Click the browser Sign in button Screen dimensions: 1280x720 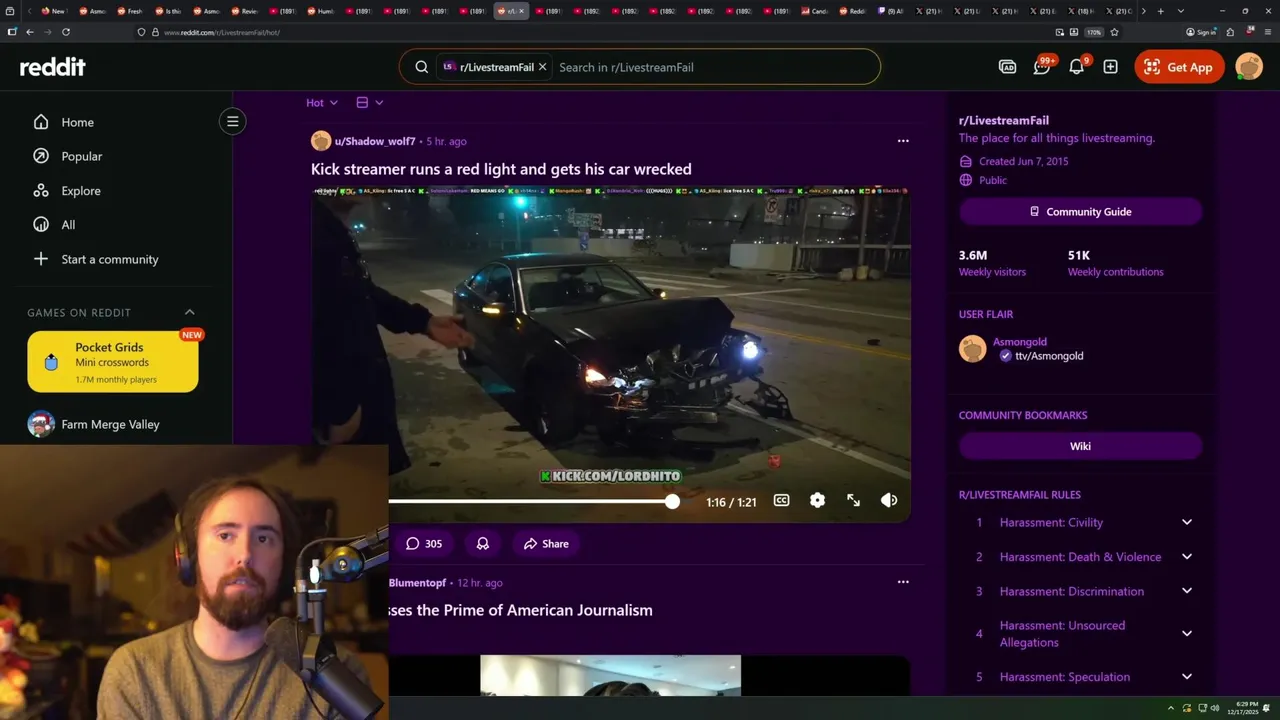[x=1201, y=32]
